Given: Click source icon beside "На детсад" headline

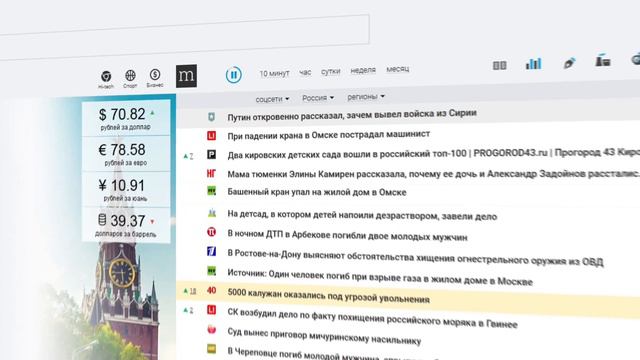Looking at the screenshot, I should click(211, 213).
